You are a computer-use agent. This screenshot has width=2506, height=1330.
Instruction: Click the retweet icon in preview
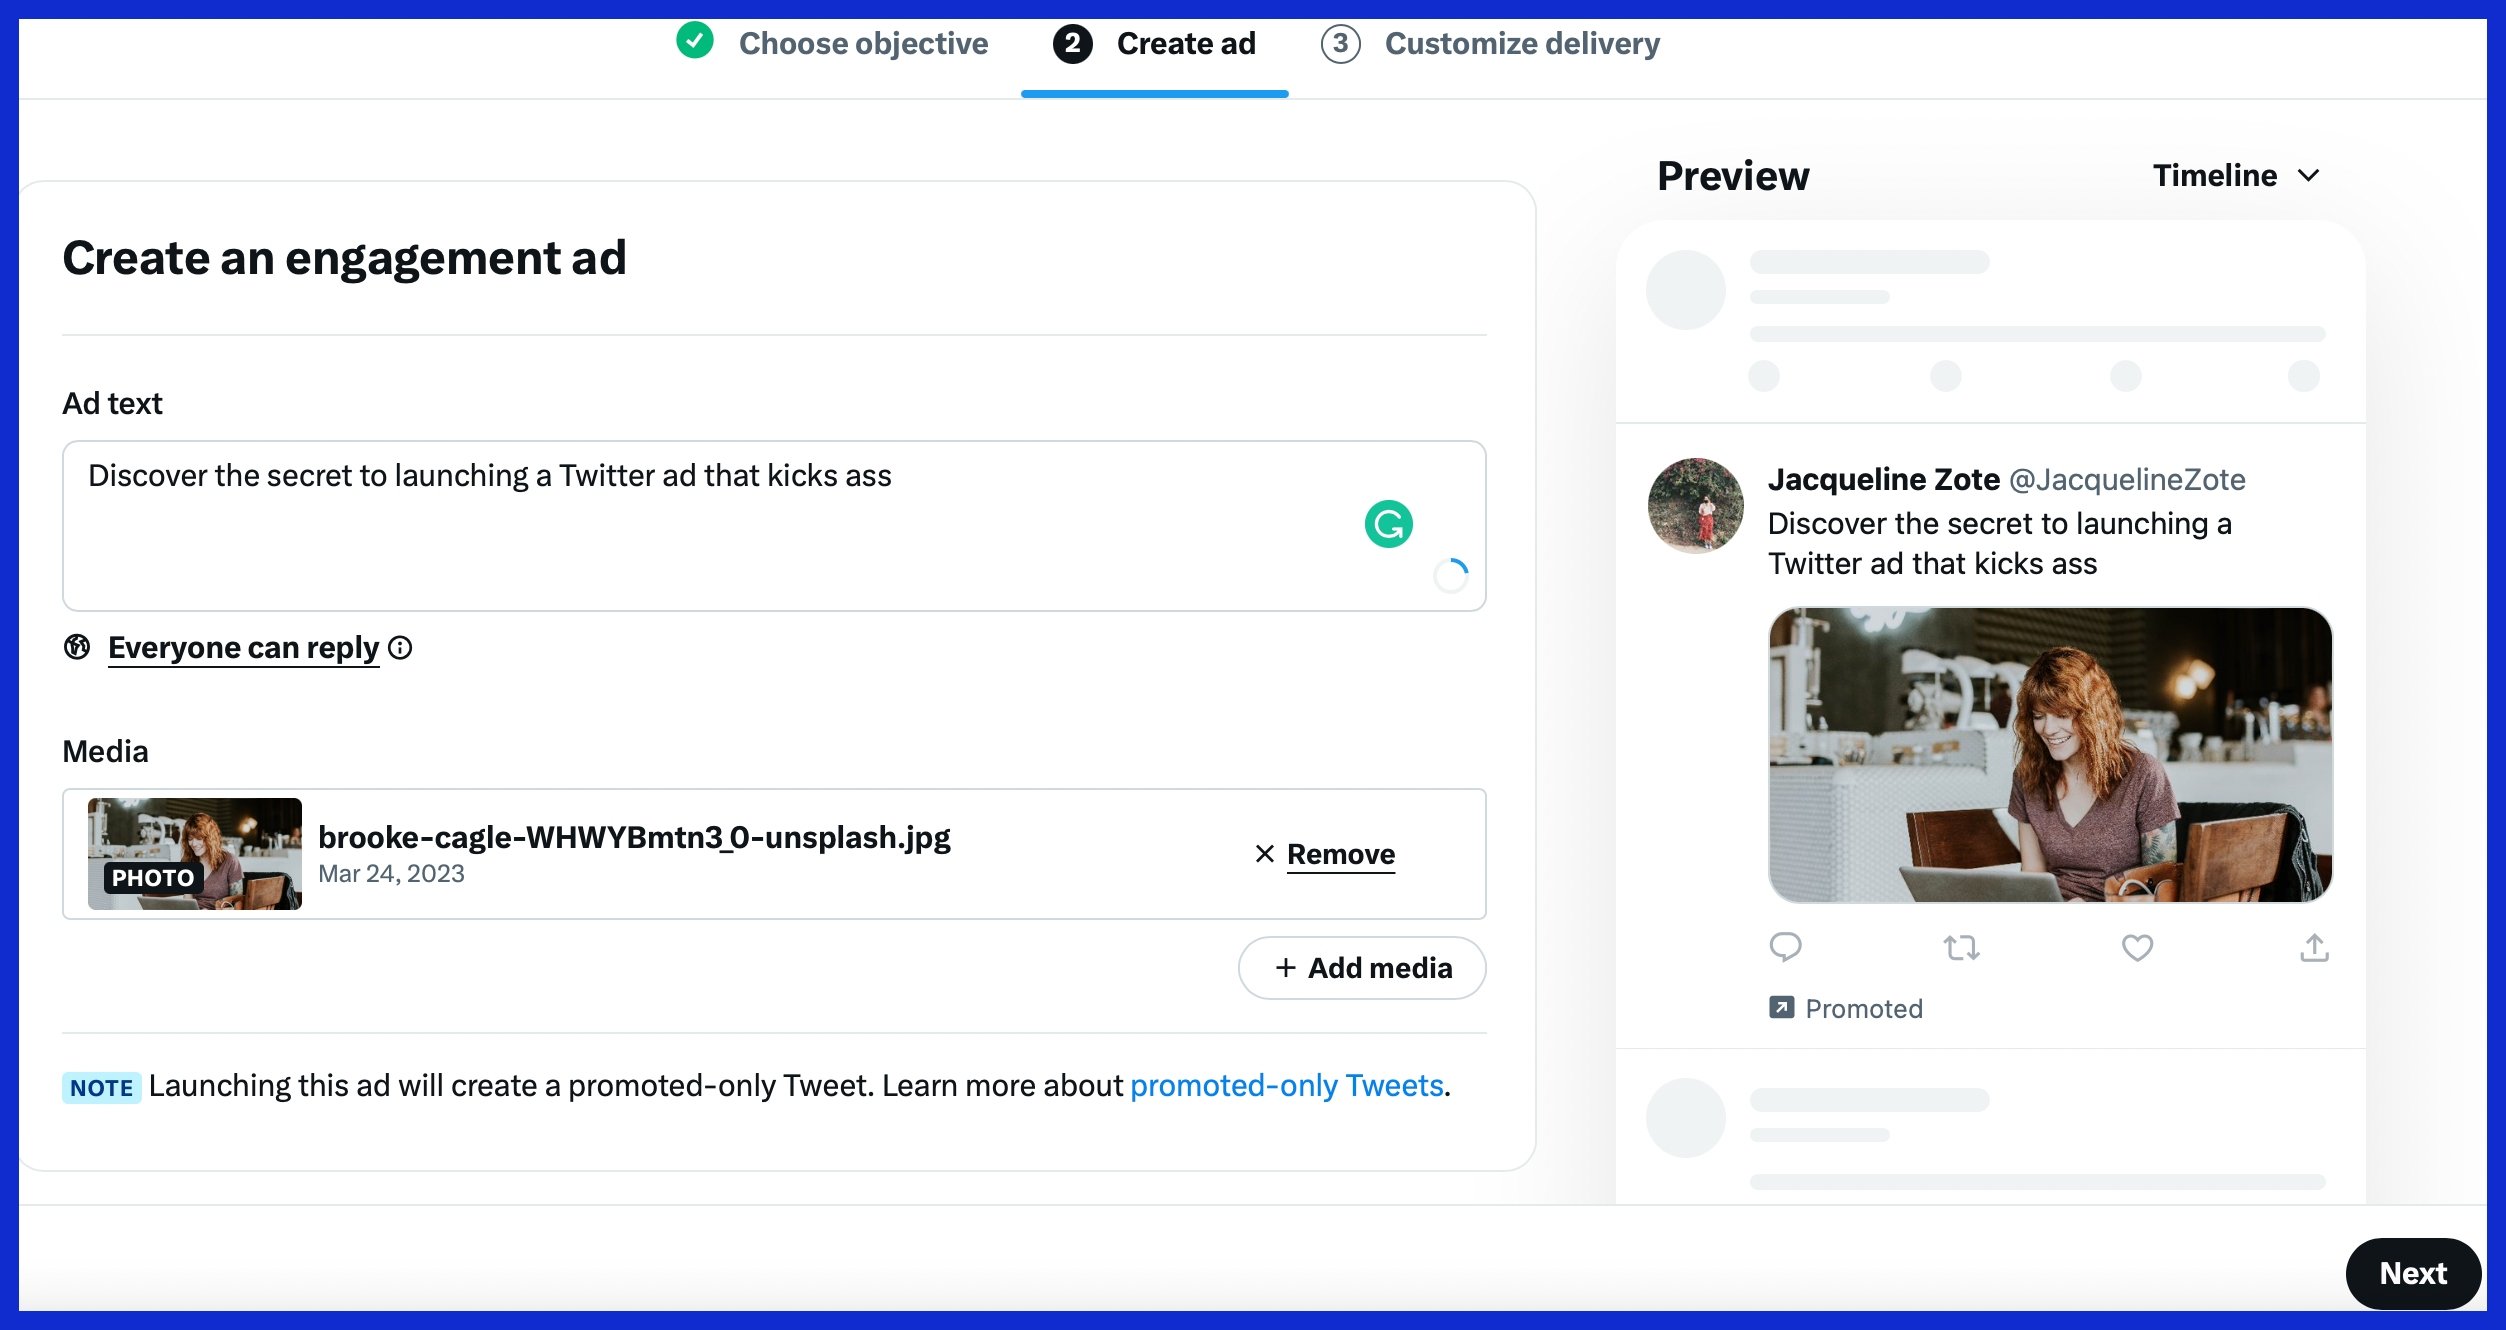[1961, 947]
